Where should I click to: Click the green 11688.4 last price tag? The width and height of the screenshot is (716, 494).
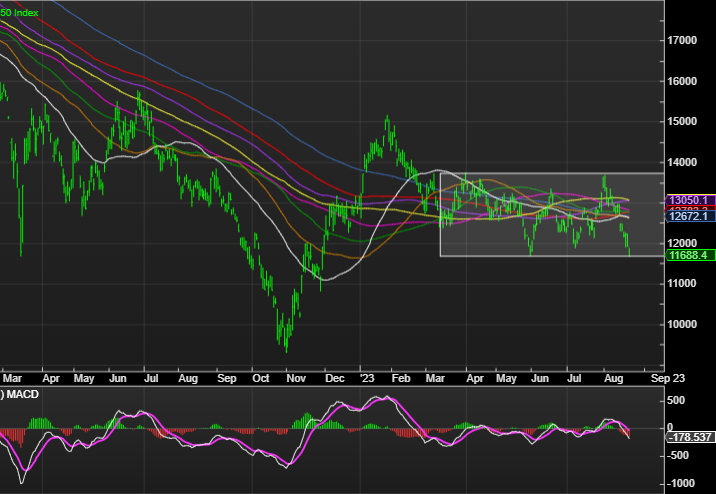(690, 255)
